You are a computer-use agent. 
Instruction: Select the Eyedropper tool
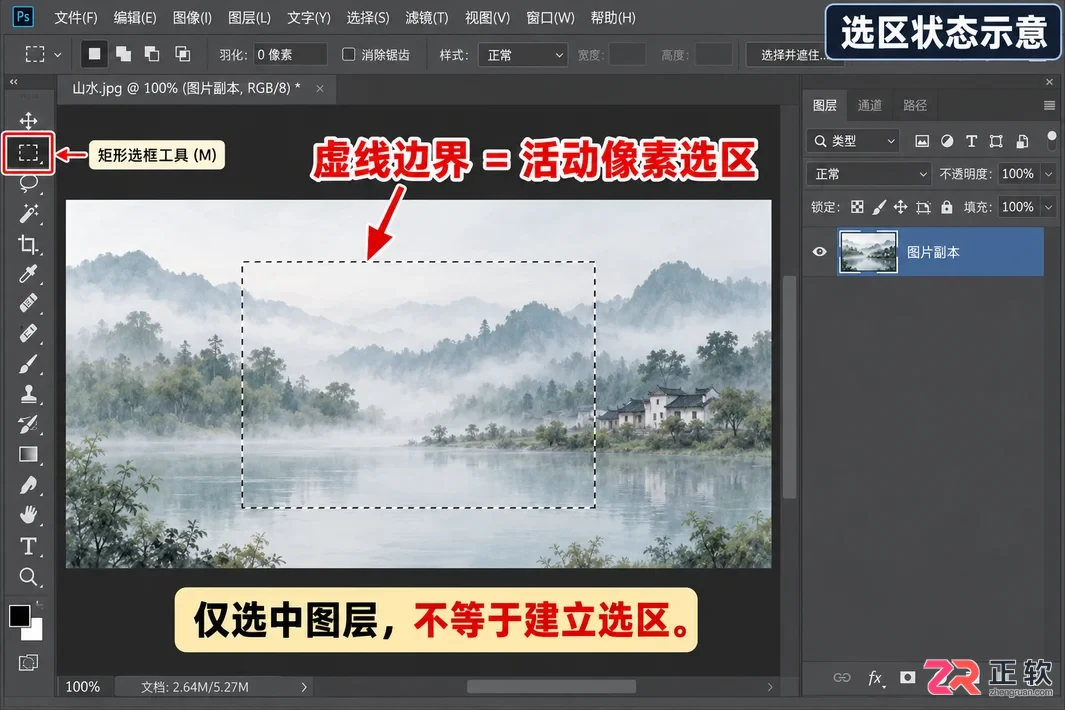28,274
